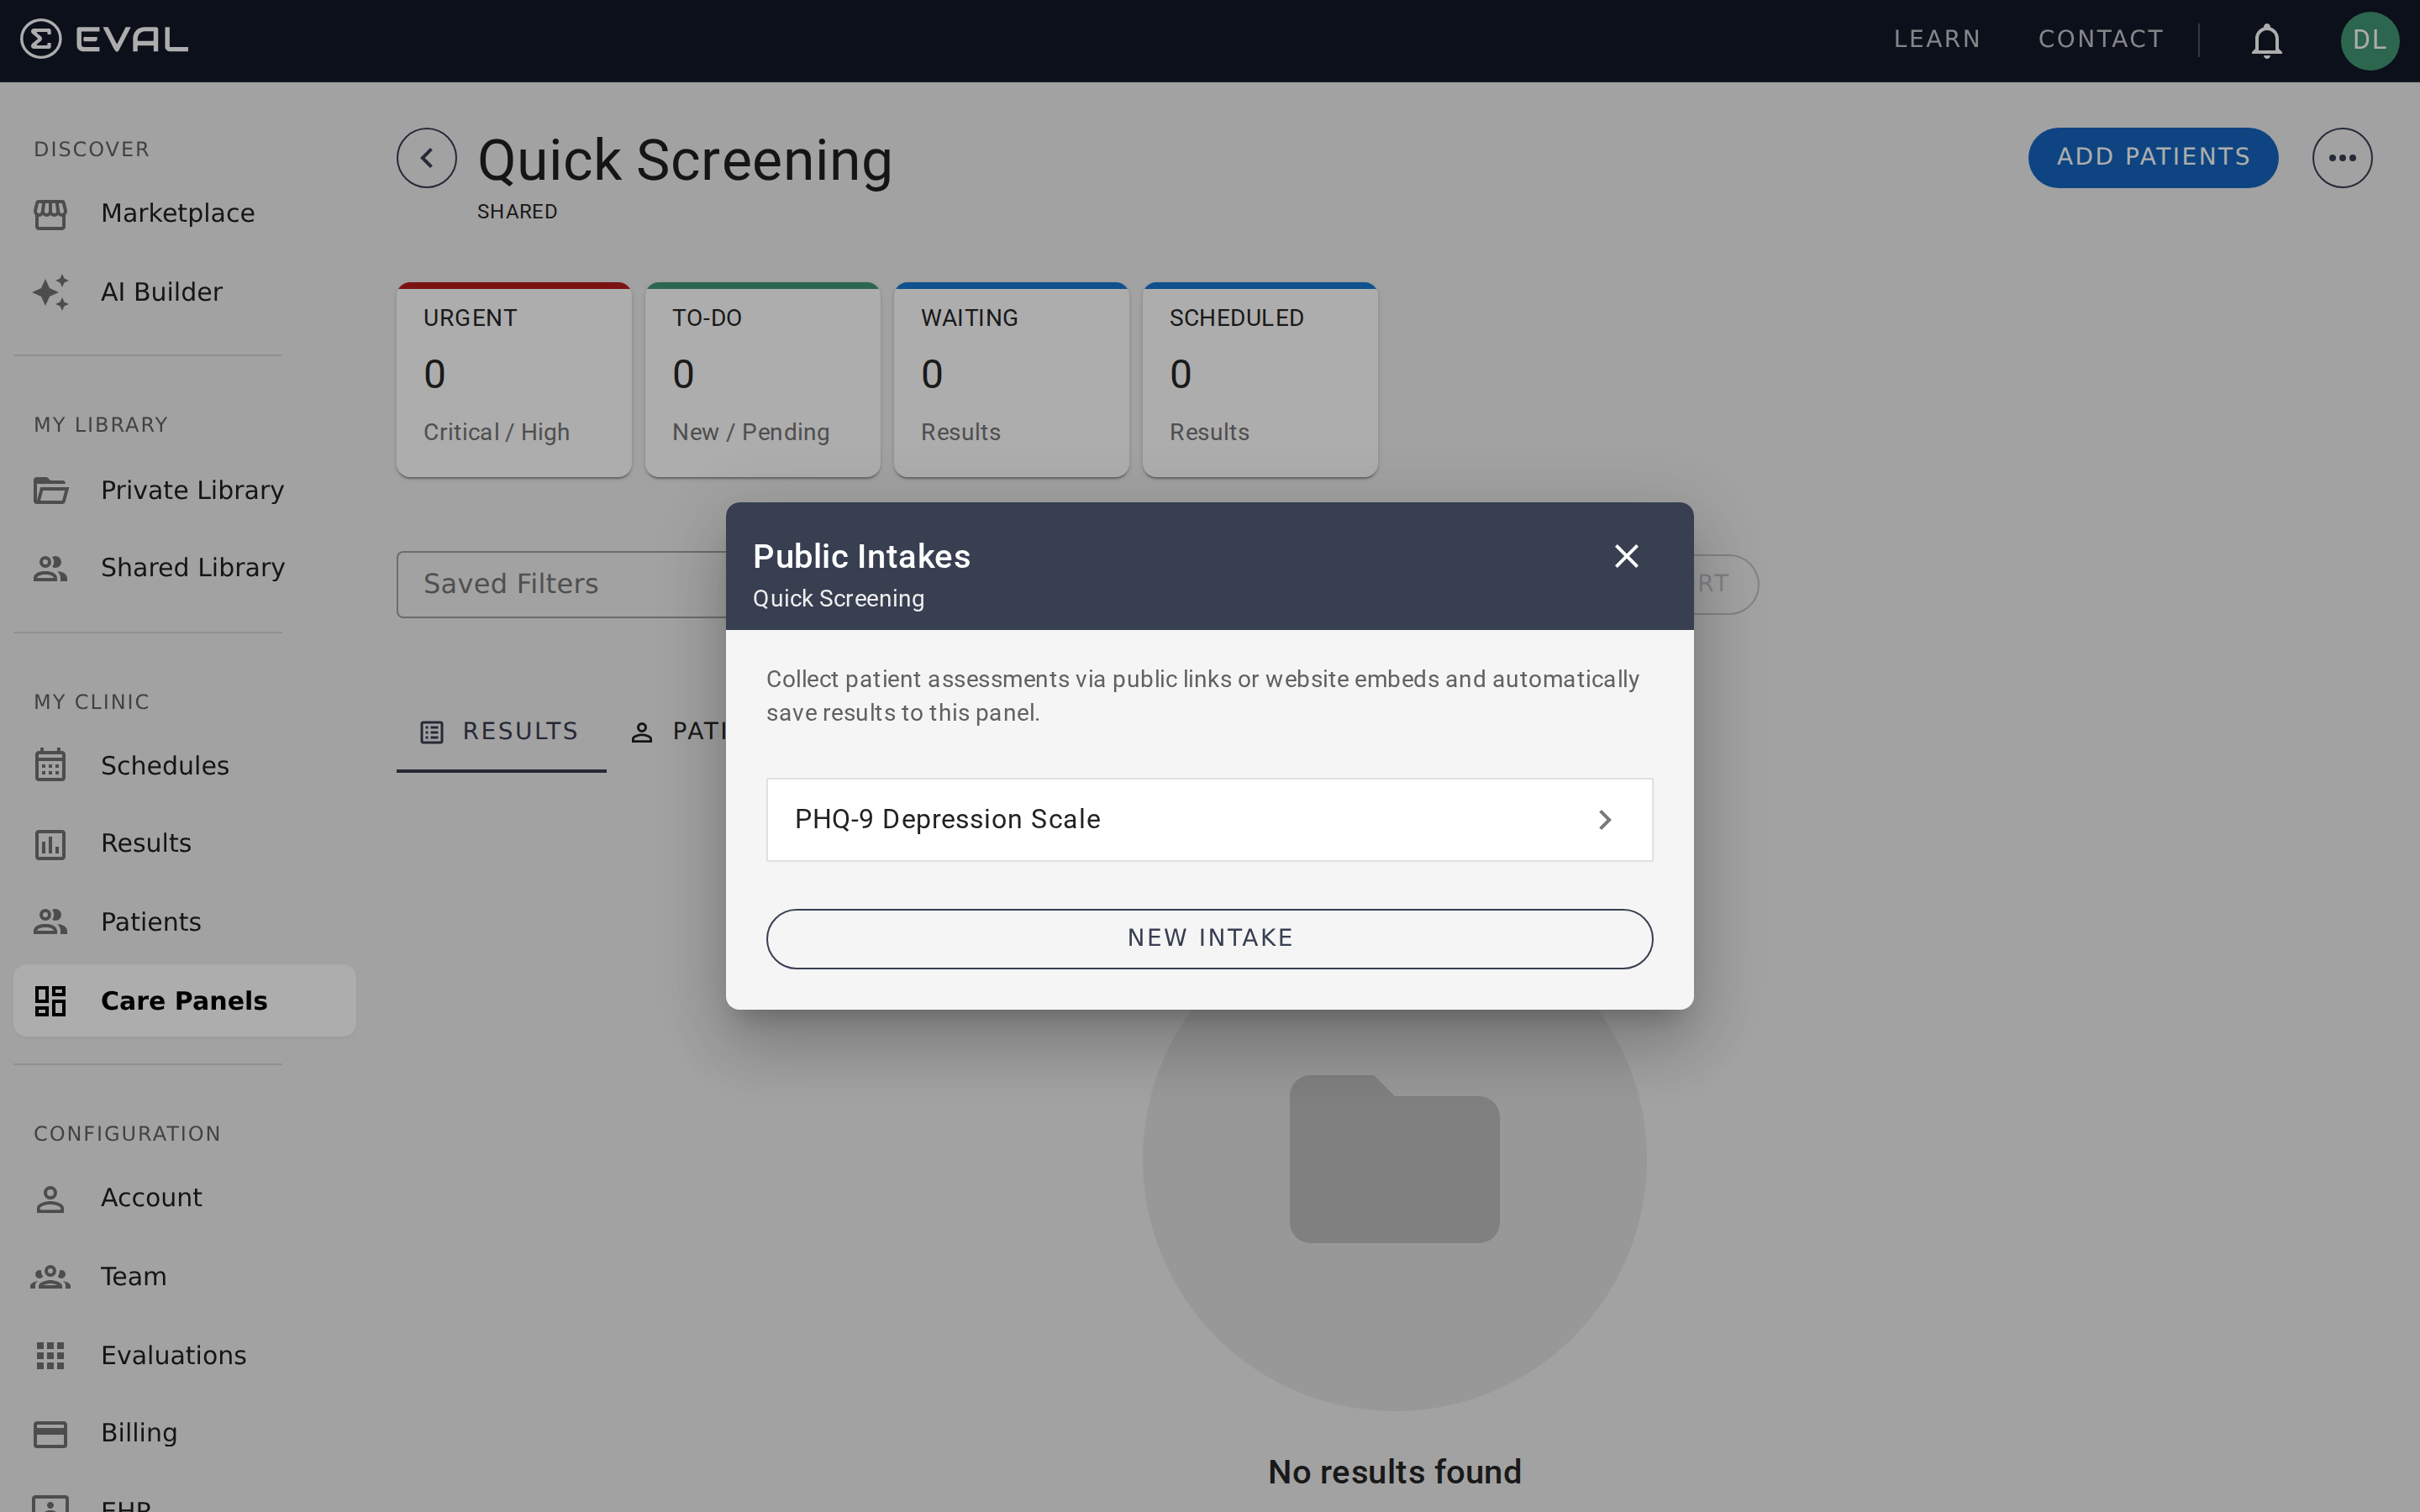
Task: Start a NEW INTAKE
Action: pos(1208,937)
